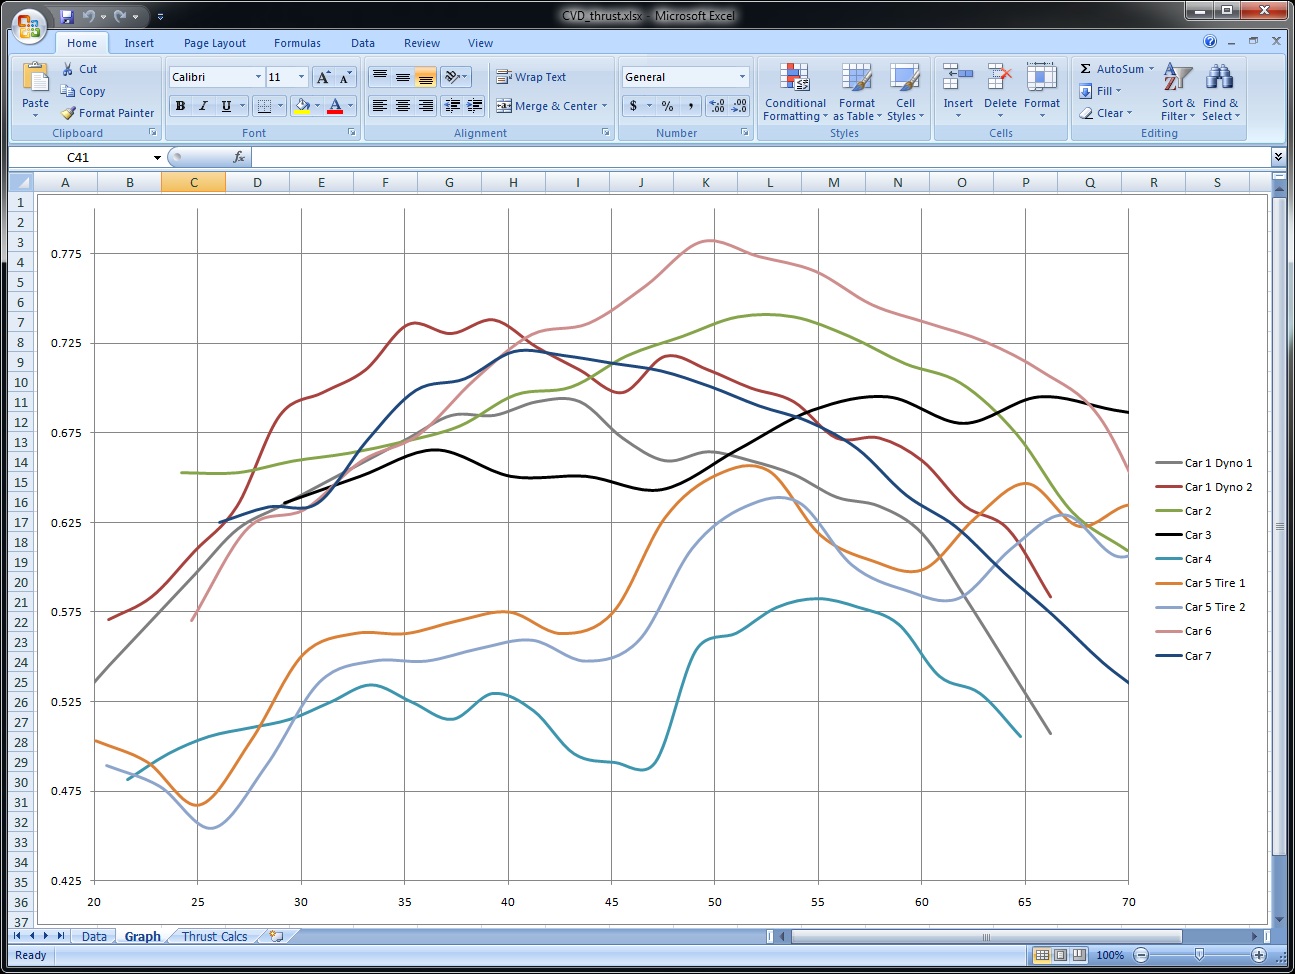This screenshot has width=1295, height=974.
Task: Click the Insert Cells icon
Action: (x=958, y=78)
